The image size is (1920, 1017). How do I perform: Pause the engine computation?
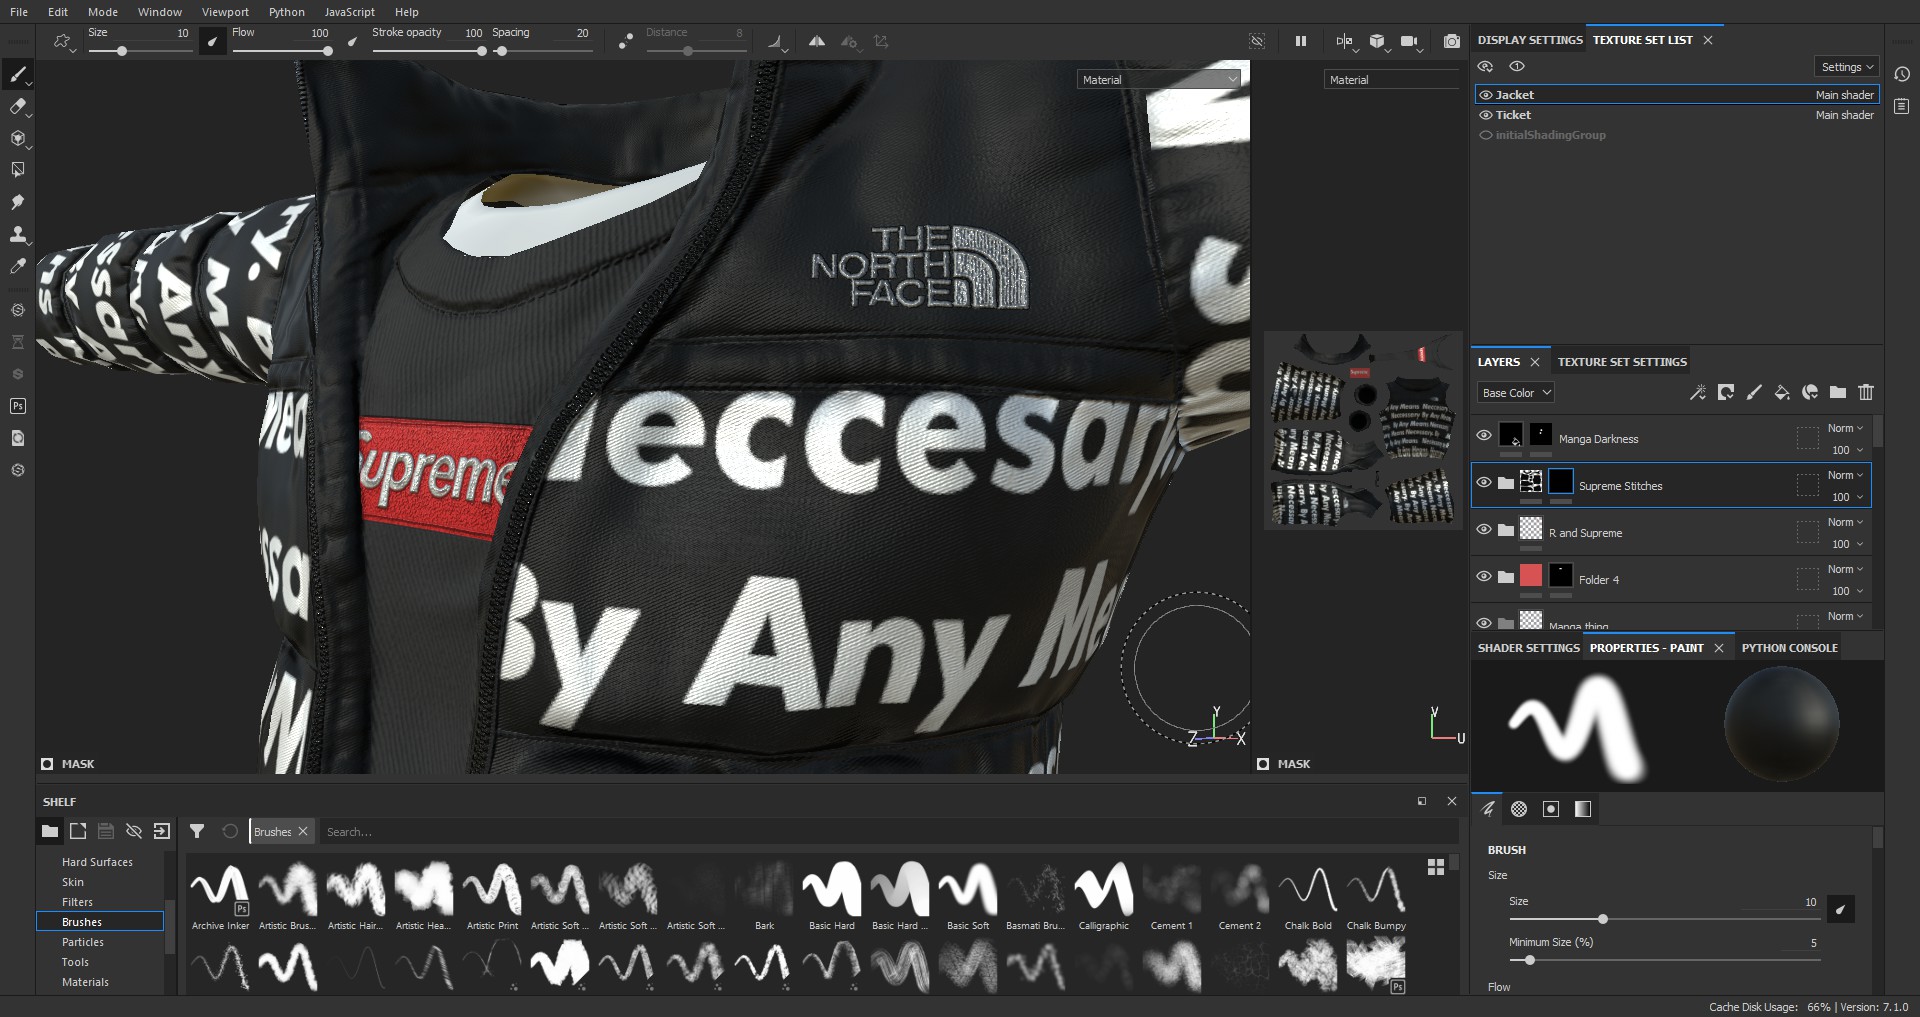coord(1300,41)
